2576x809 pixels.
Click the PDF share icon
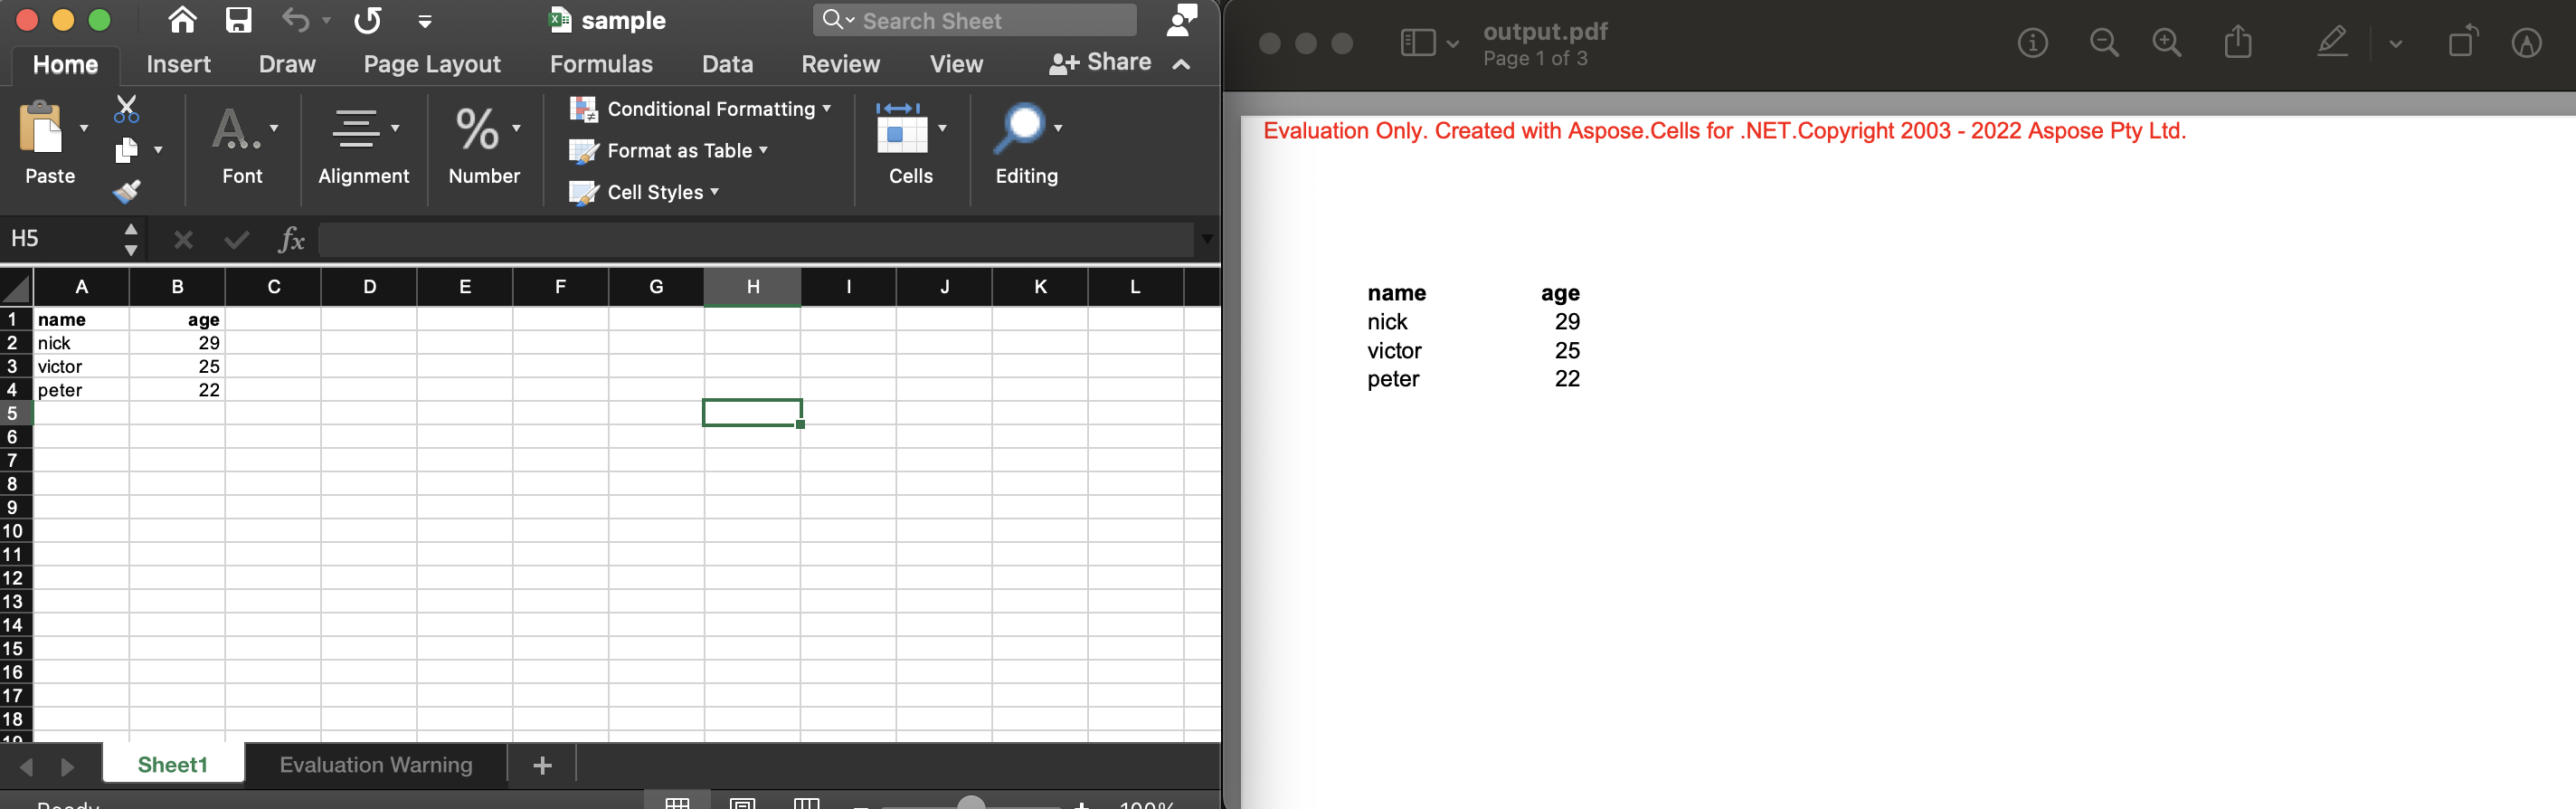click(x=2238, y=43)
